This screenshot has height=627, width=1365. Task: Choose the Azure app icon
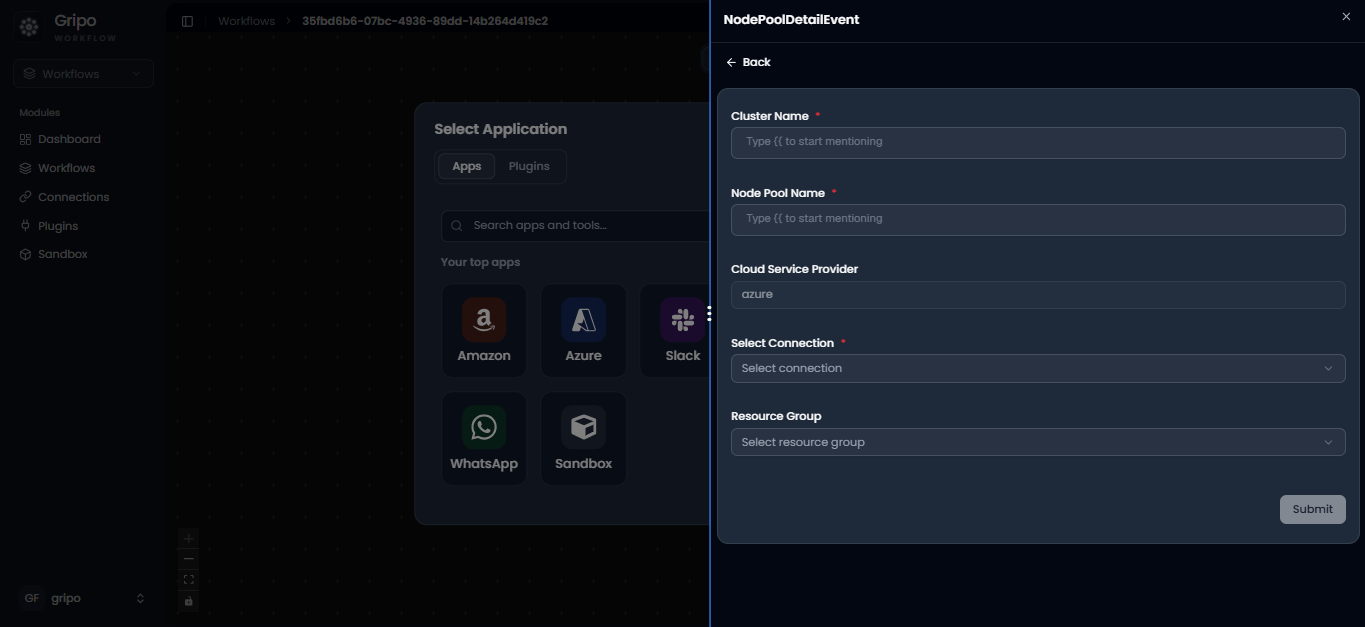[583, 320]
